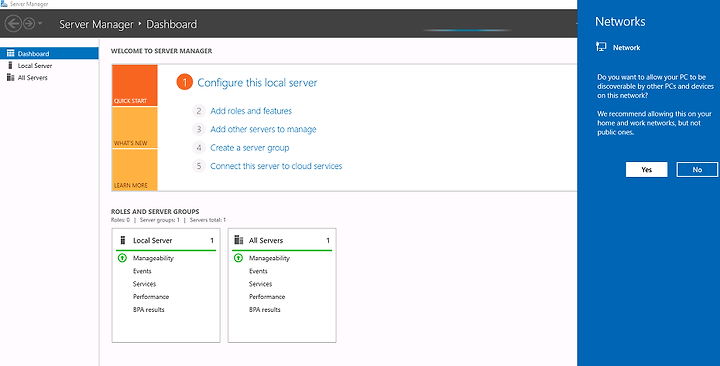Click Yes in the Networks panel

tap(647, 169)
